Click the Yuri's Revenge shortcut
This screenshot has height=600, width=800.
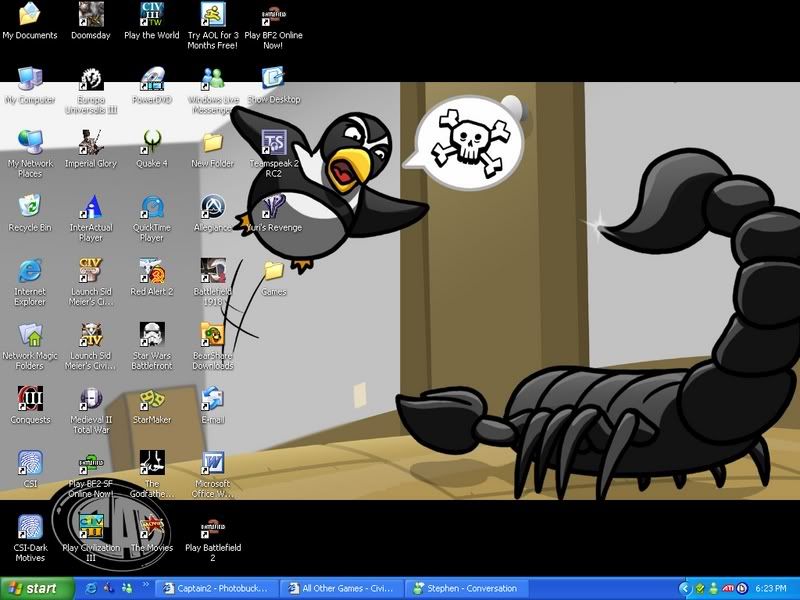[x=273, y=213]
